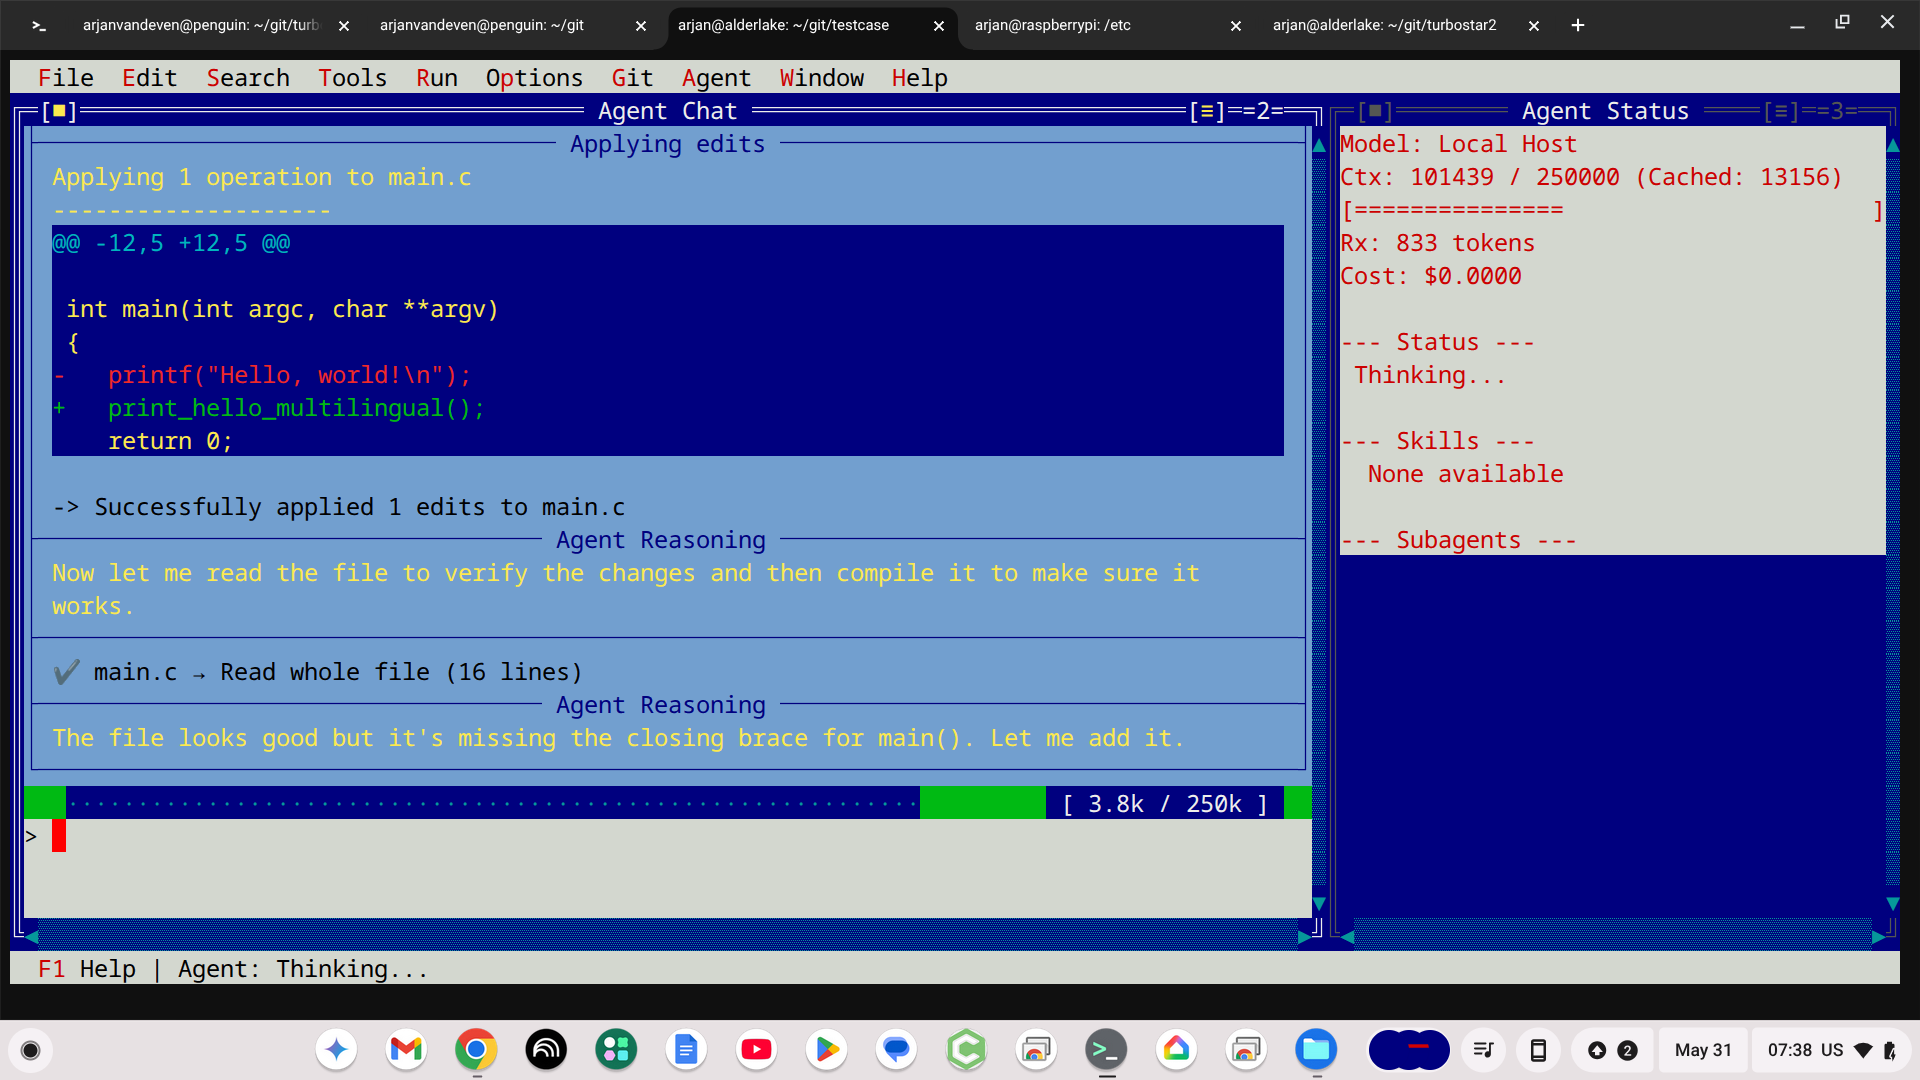Switch to the arjan@raspberrypi /etc tab
The height and width of the screenshot is (1080, 1920).
[1053, 25]
